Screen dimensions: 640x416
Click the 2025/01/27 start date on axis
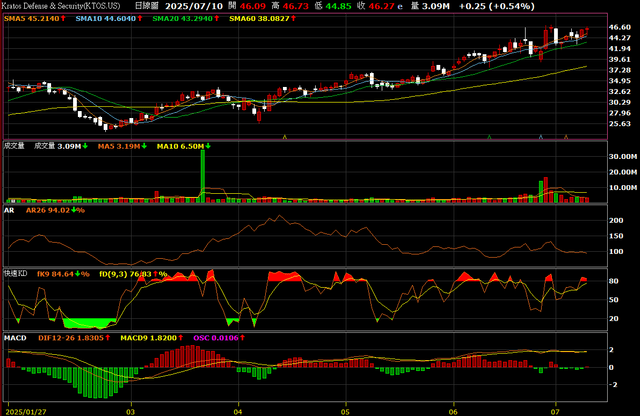(x=25, y=410)
